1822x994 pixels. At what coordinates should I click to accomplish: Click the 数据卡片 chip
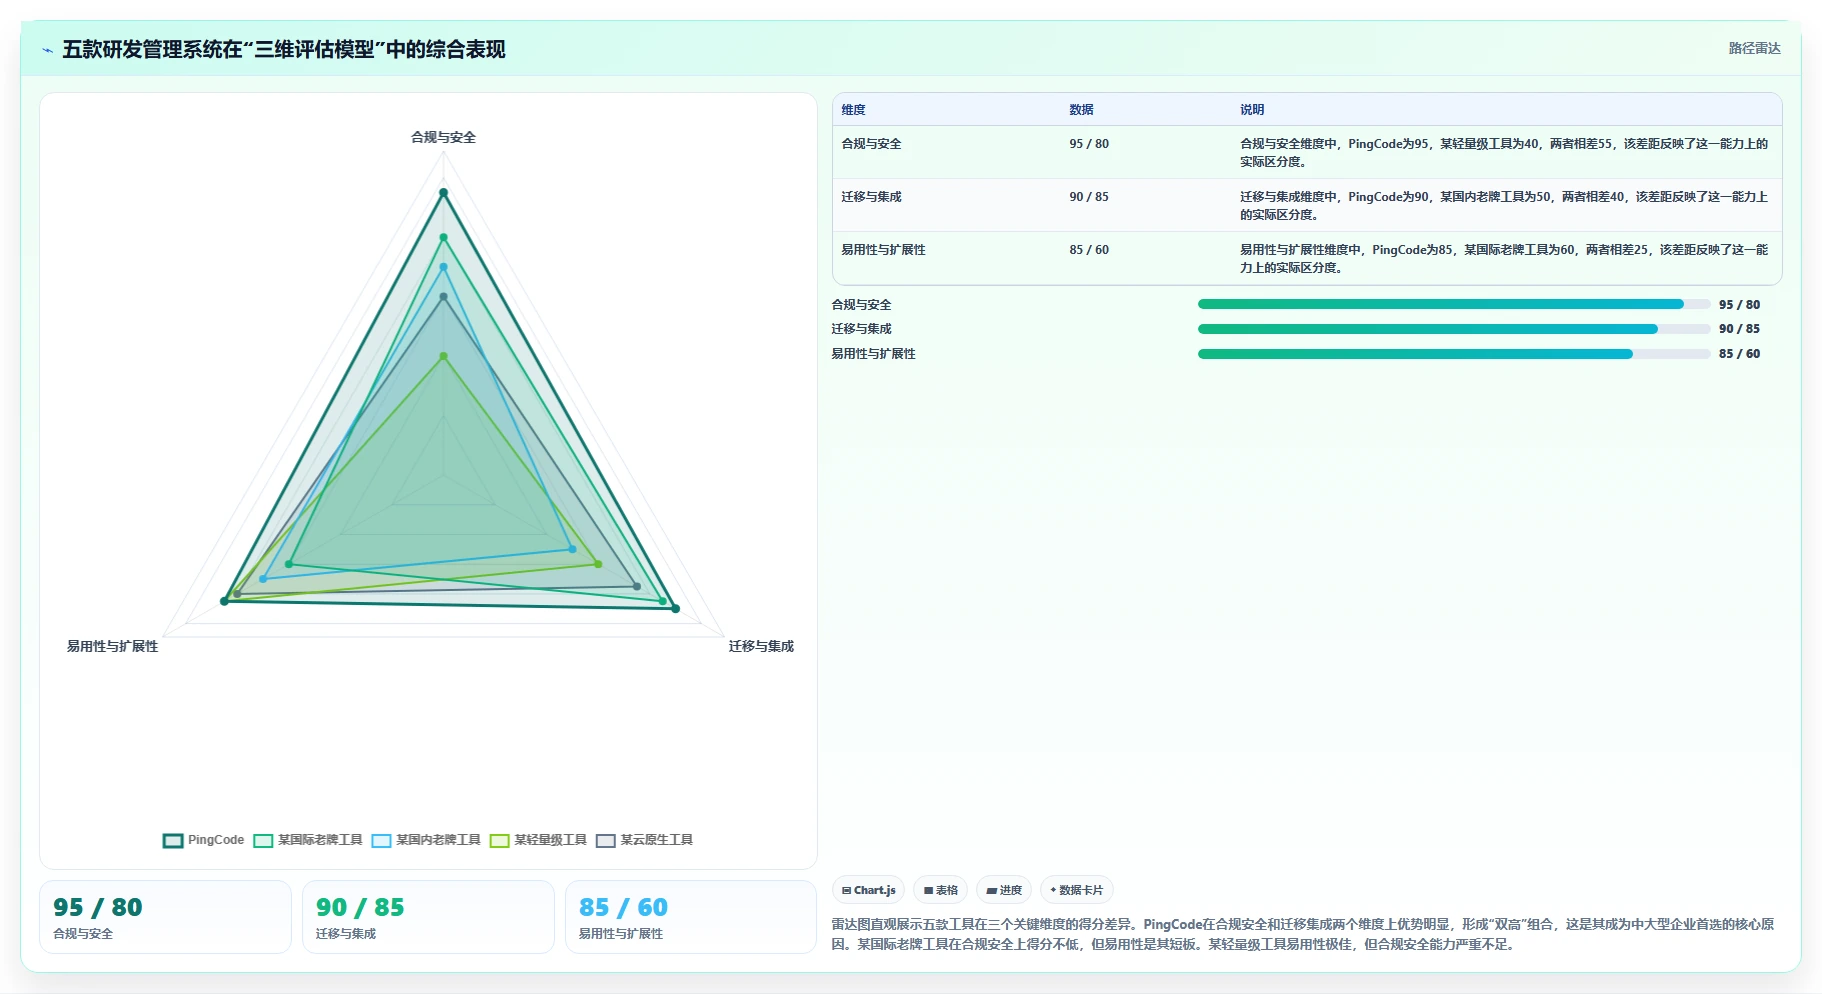1077,890
